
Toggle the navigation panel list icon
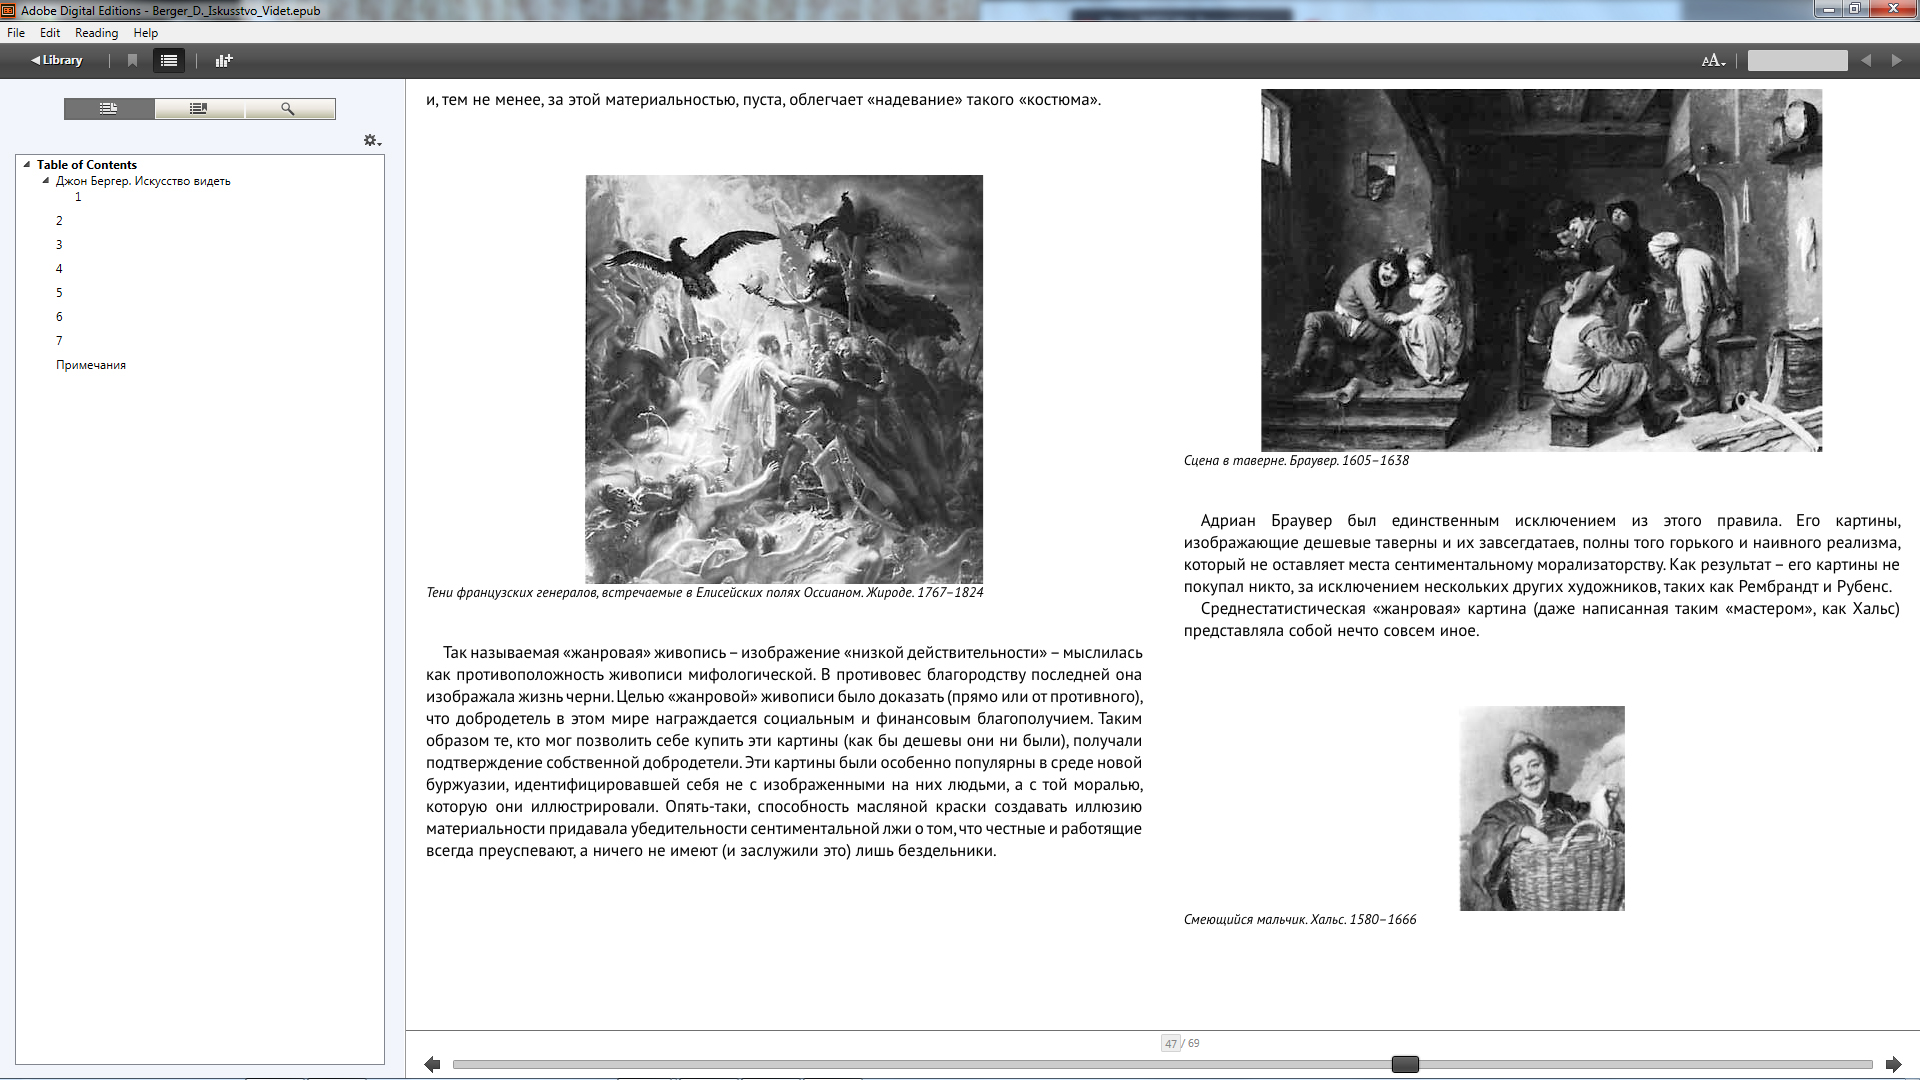point(169,60)
